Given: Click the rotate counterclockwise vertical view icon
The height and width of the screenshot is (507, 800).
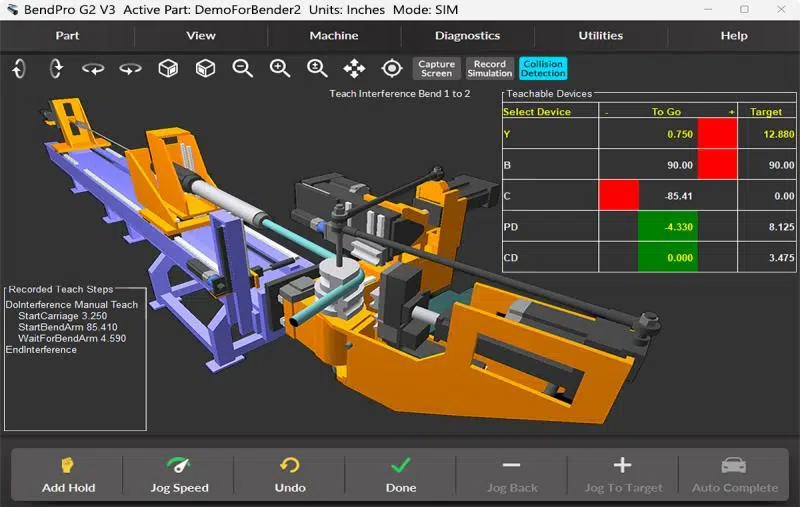Looking at the screenshot, I should tap(19, 68).
